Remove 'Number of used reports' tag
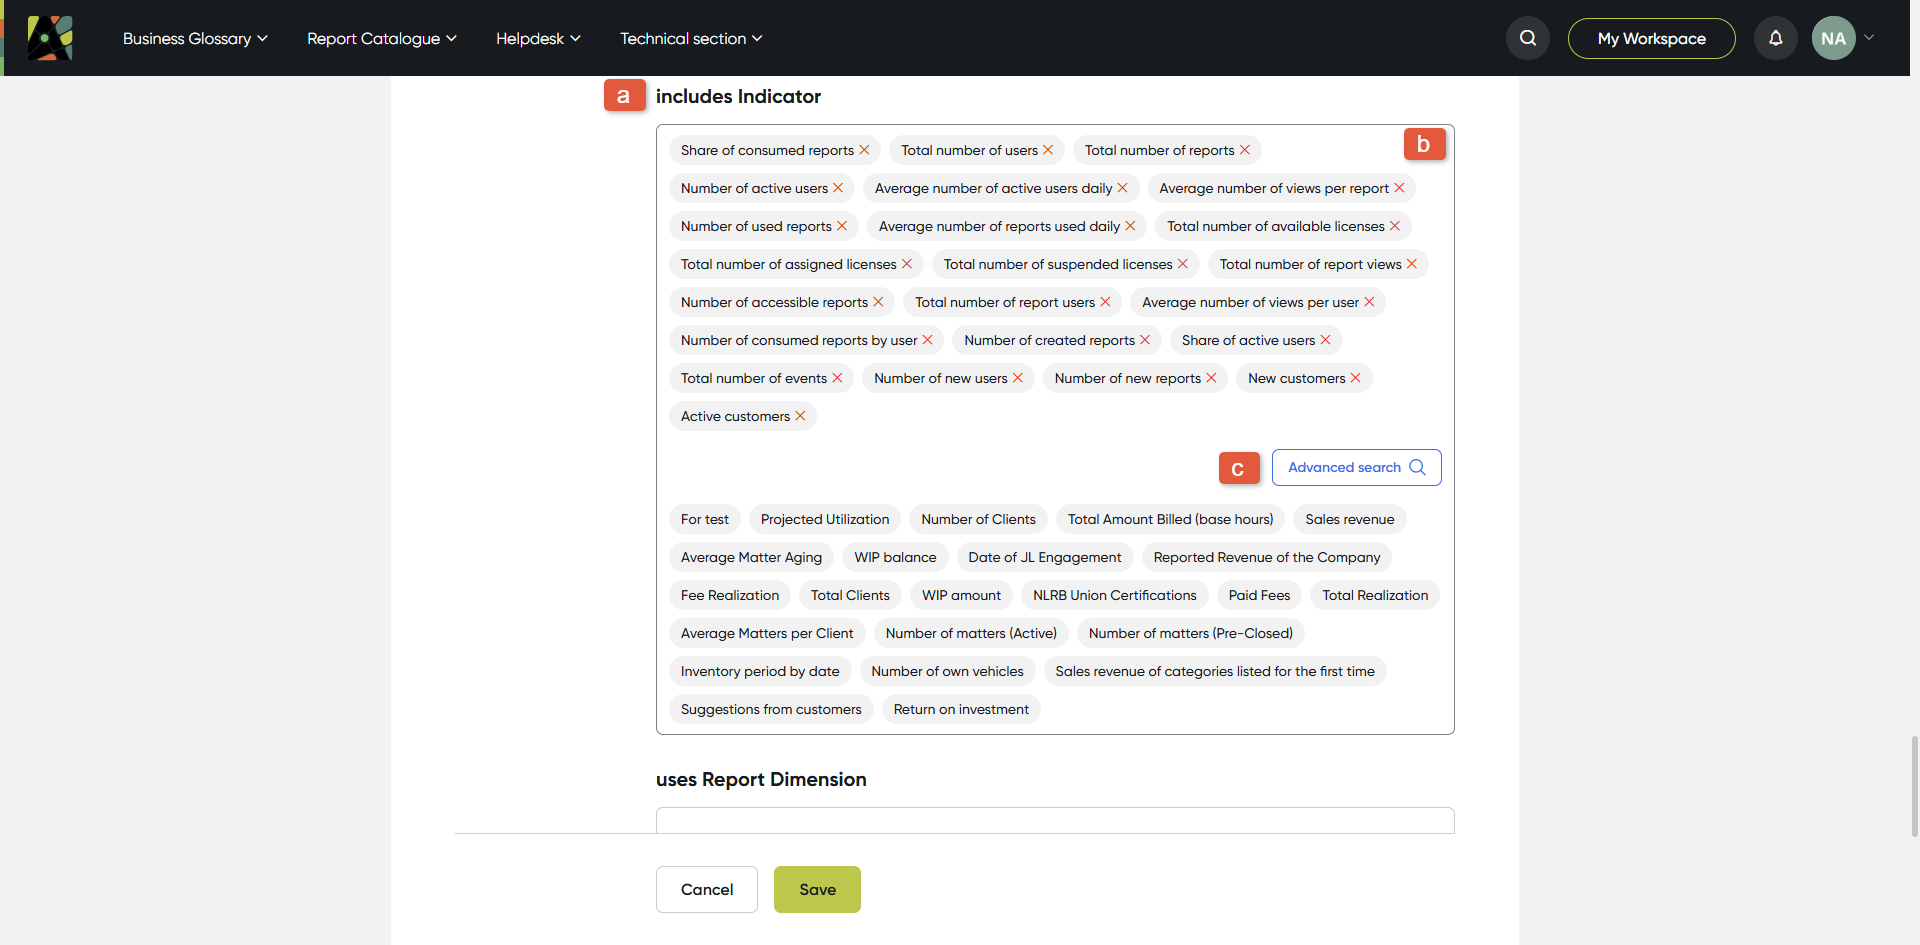The image size is (1920, 945). 842,226
